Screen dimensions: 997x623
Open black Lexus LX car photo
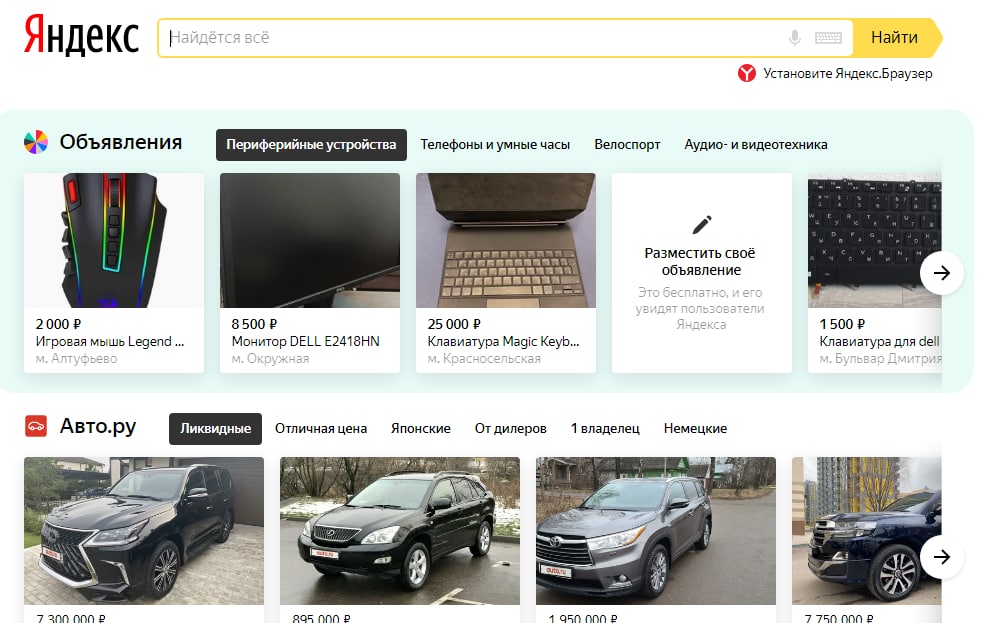tap(144, 531)
